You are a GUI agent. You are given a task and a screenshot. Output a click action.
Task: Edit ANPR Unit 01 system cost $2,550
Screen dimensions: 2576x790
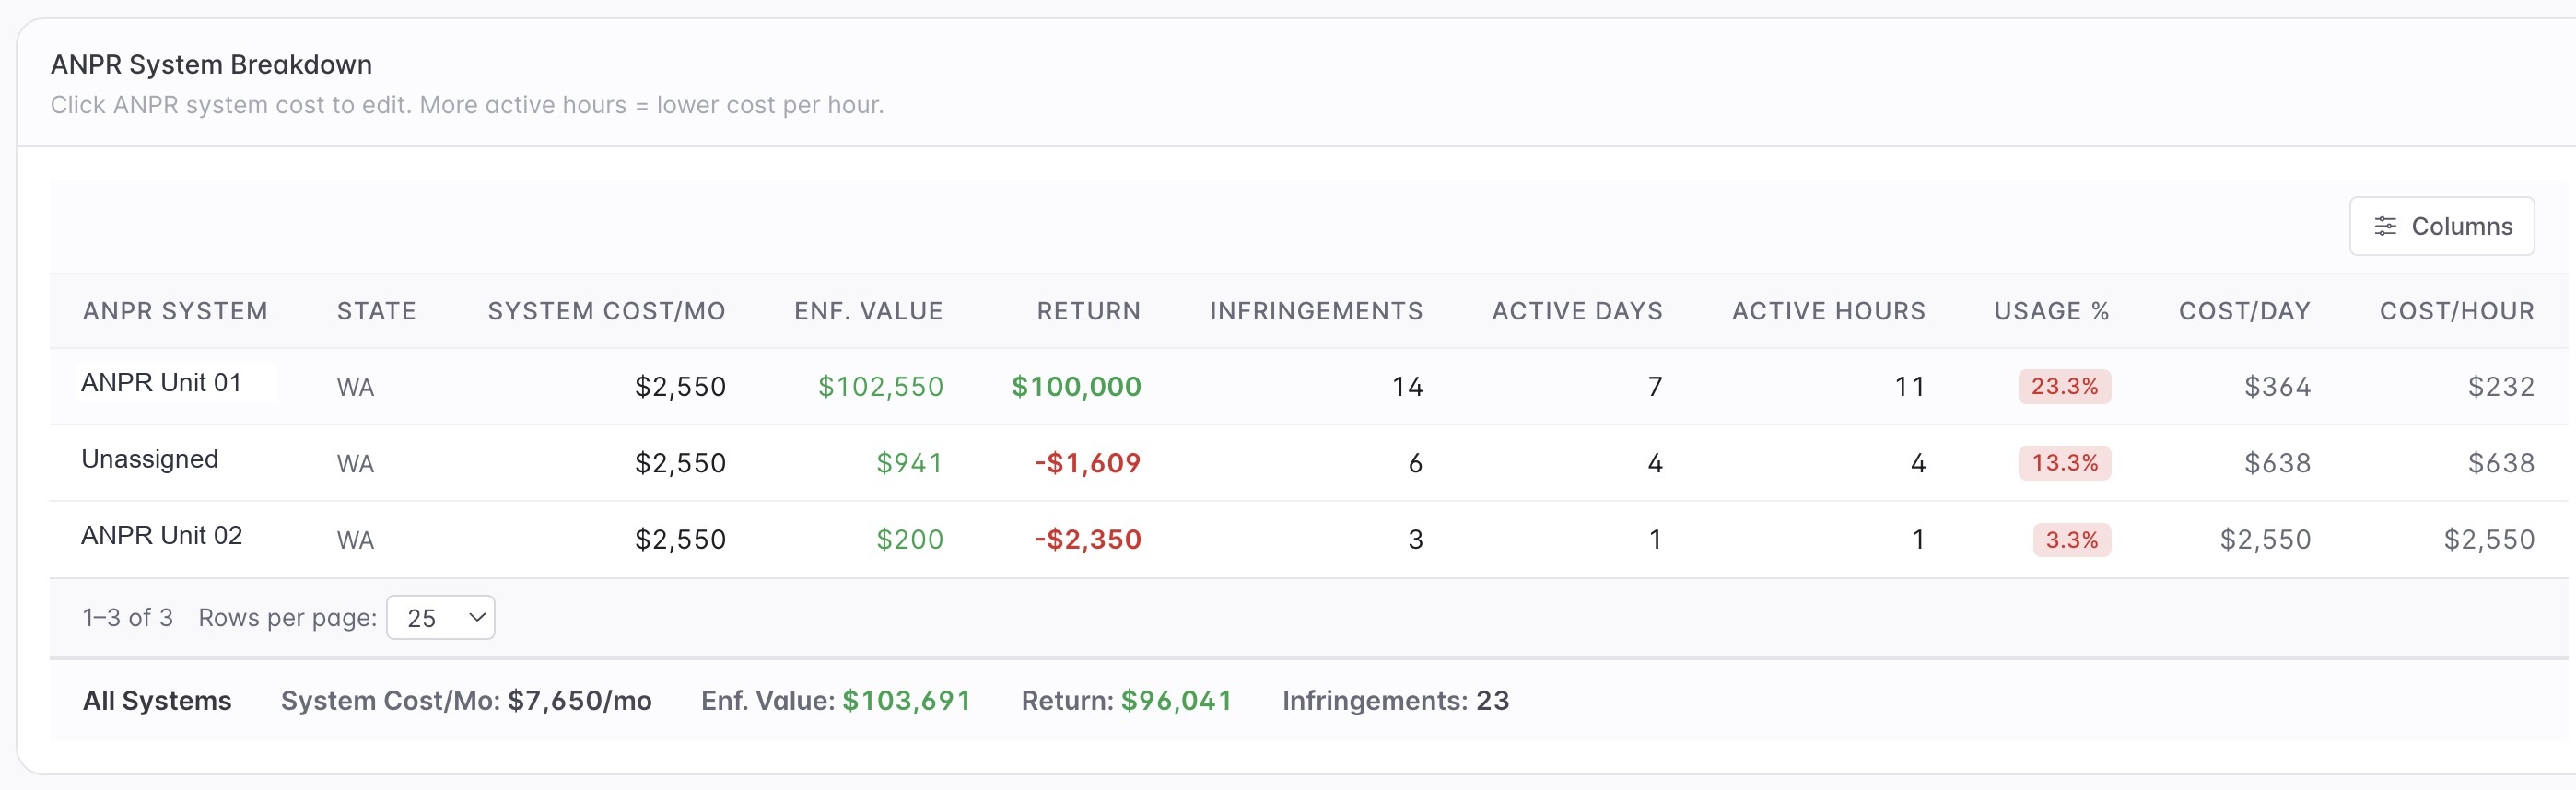click(x=680, y=387)
